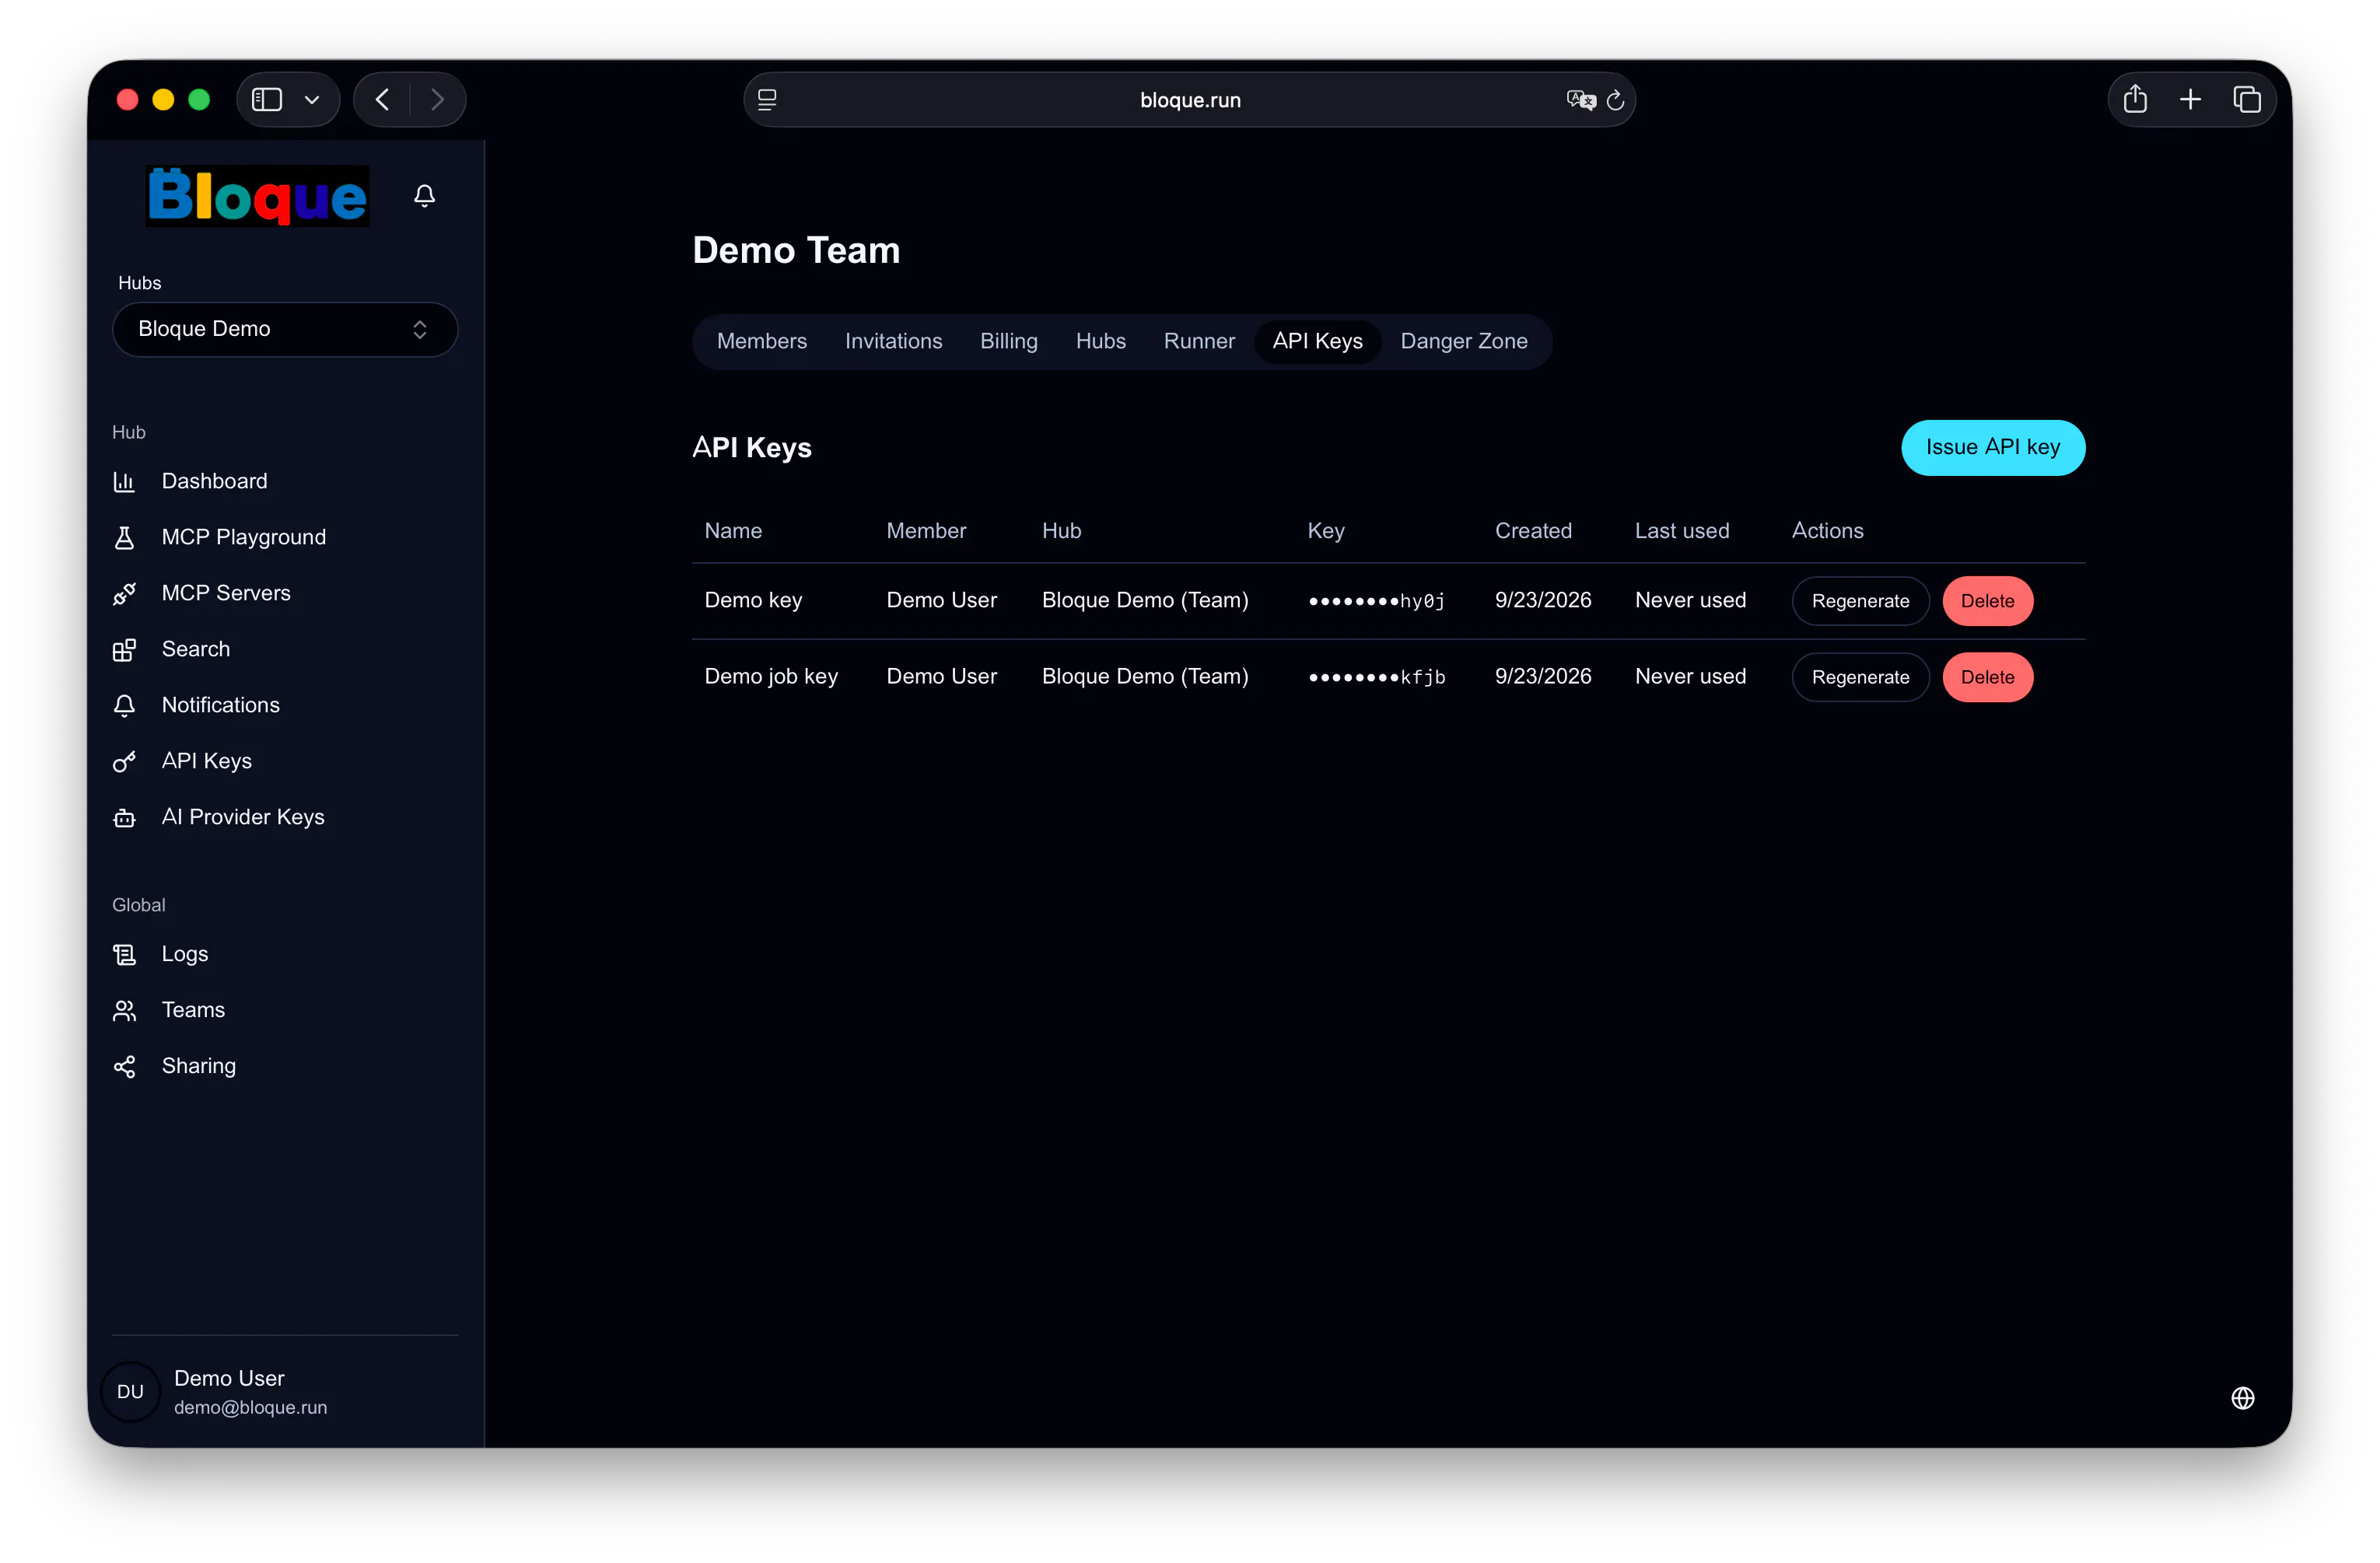
Task: Open the Danger Zone tab
Action: point(1464,342)
